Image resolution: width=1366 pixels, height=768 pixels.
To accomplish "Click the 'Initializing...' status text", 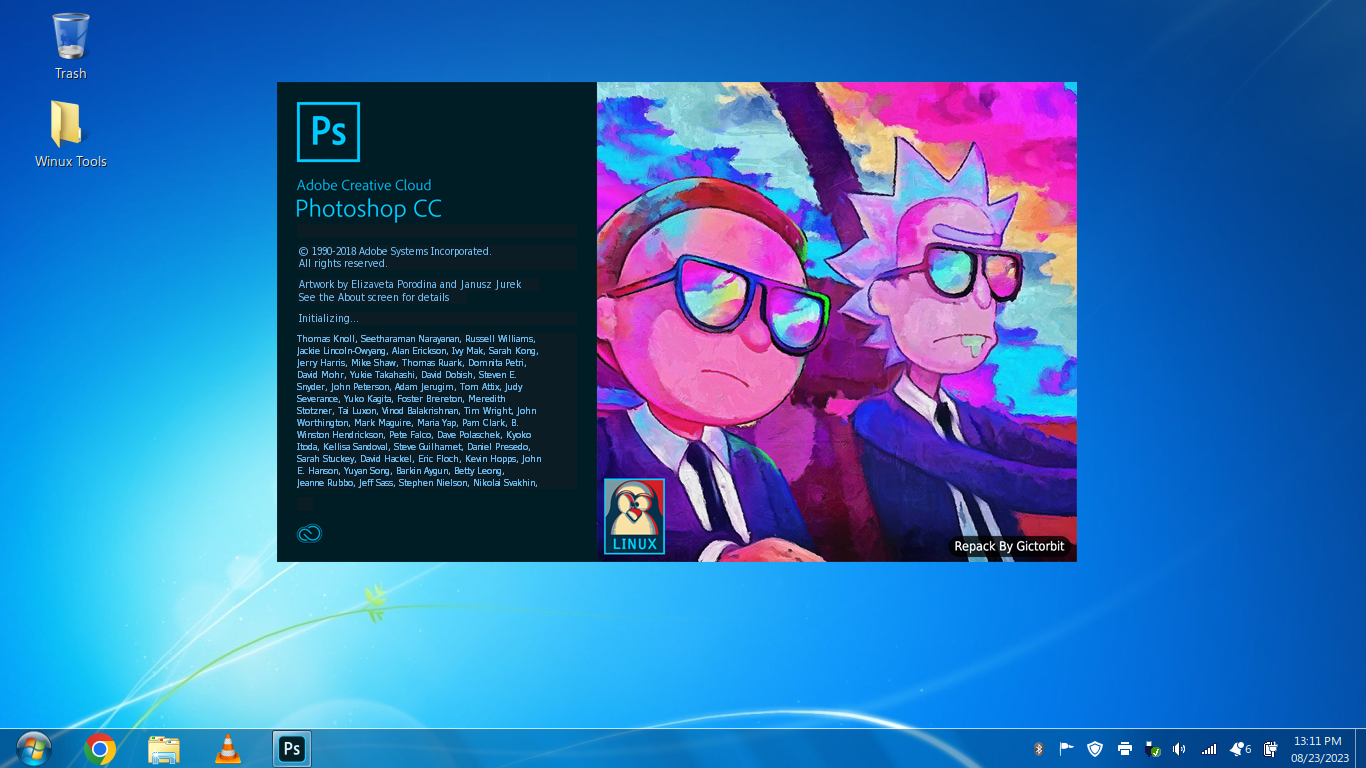I will (328, 318).
